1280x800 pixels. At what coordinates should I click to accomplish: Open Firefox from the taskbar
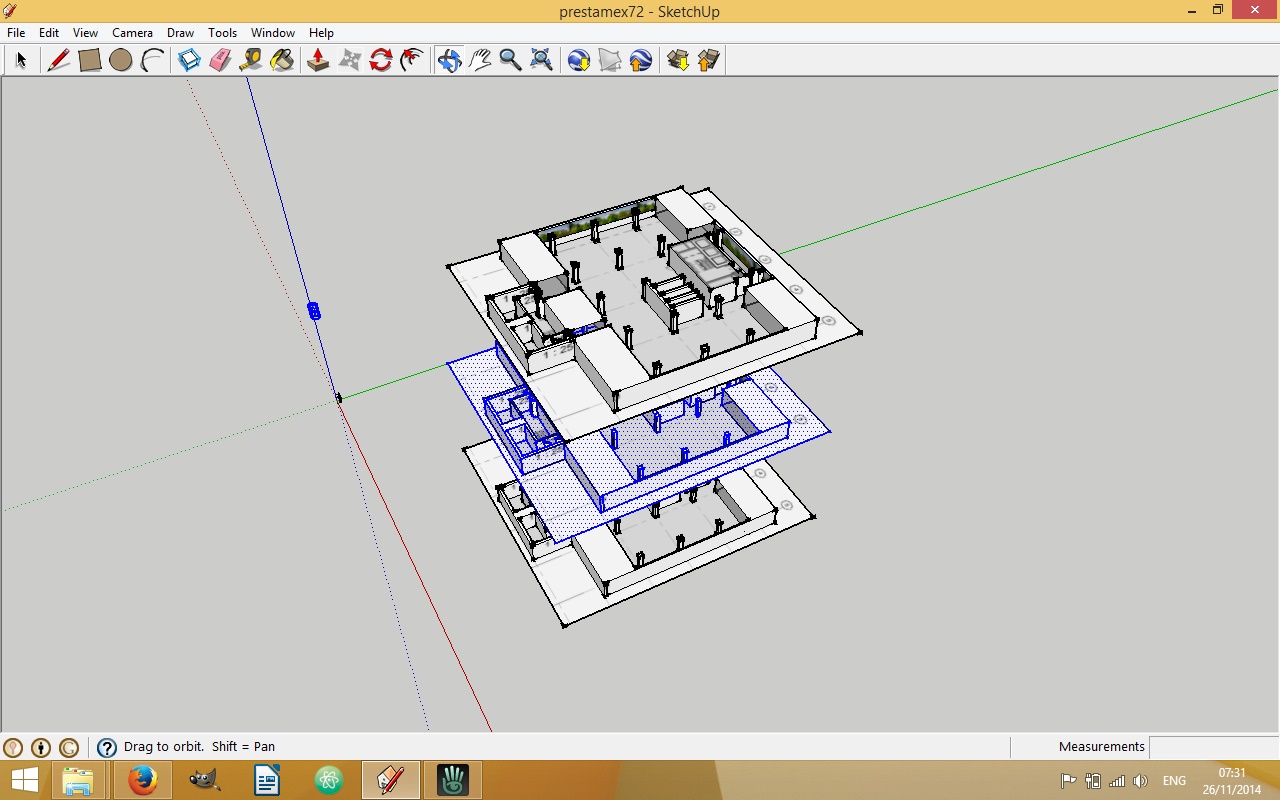pos(142,780)
